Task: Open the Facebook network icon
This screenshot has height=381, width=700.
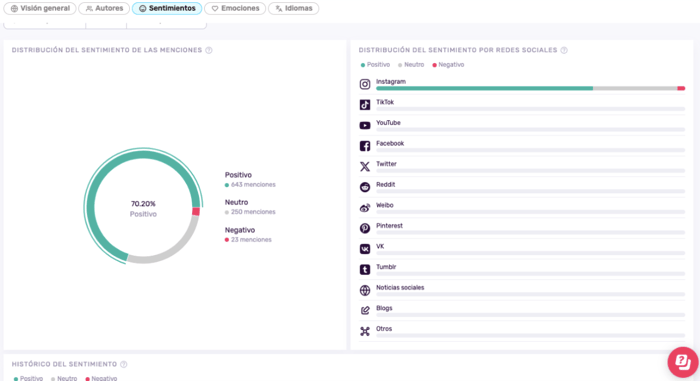Action: click(365, 146)
